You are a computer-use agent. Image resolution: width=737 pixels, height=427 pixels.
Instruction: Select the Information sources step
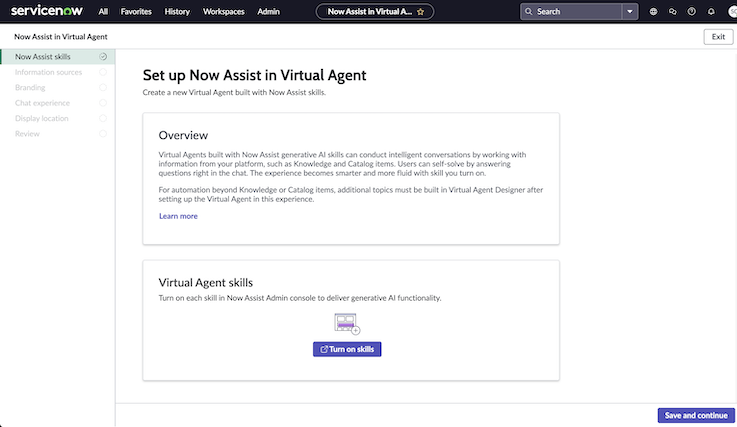57,72
